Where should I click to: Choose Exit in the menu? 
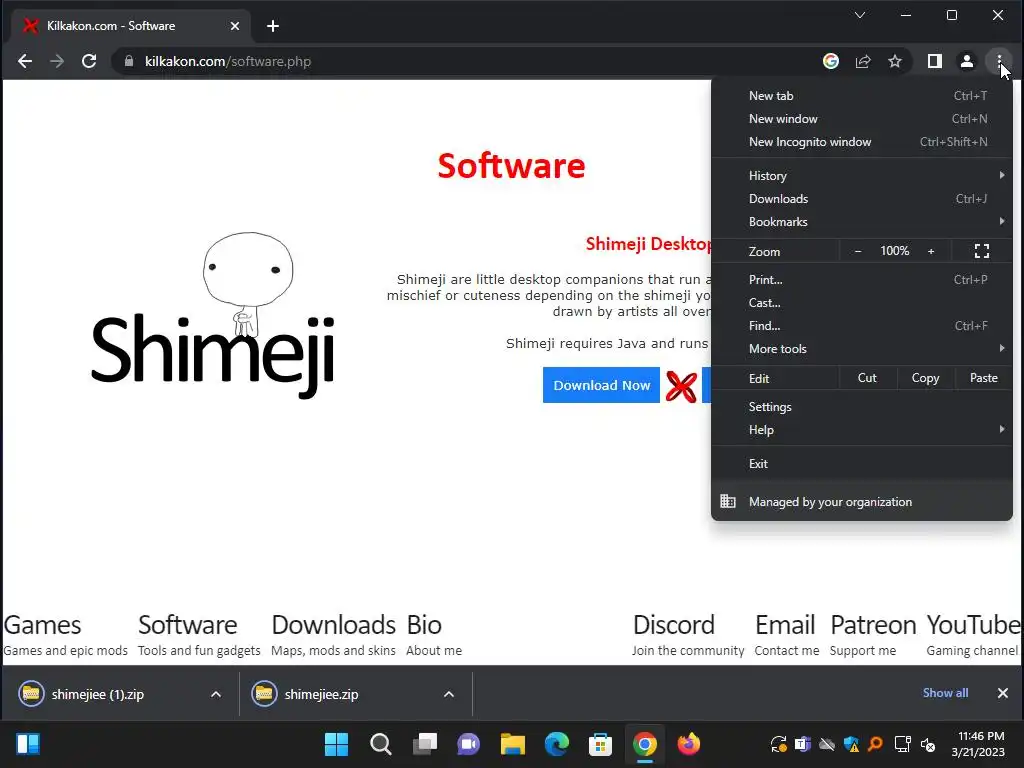(862, 464)
